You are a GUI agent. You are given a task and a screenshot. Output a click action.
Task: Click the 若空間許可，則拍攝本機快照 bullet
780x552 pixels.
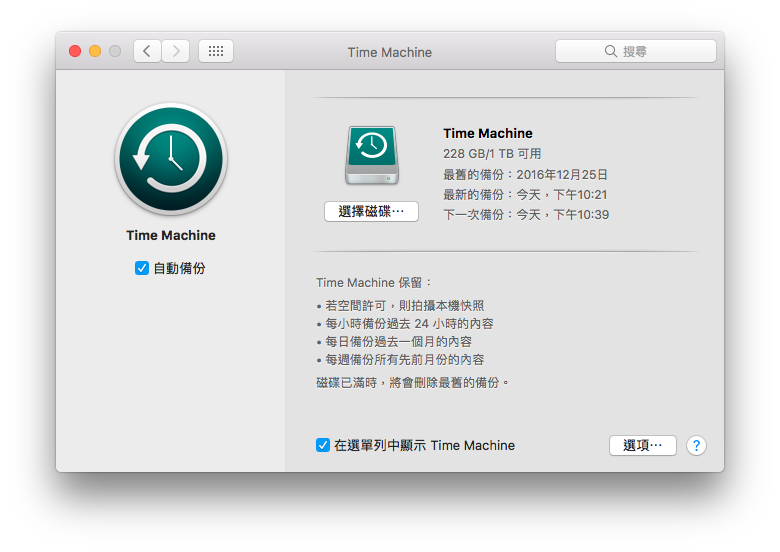(400, 305)
